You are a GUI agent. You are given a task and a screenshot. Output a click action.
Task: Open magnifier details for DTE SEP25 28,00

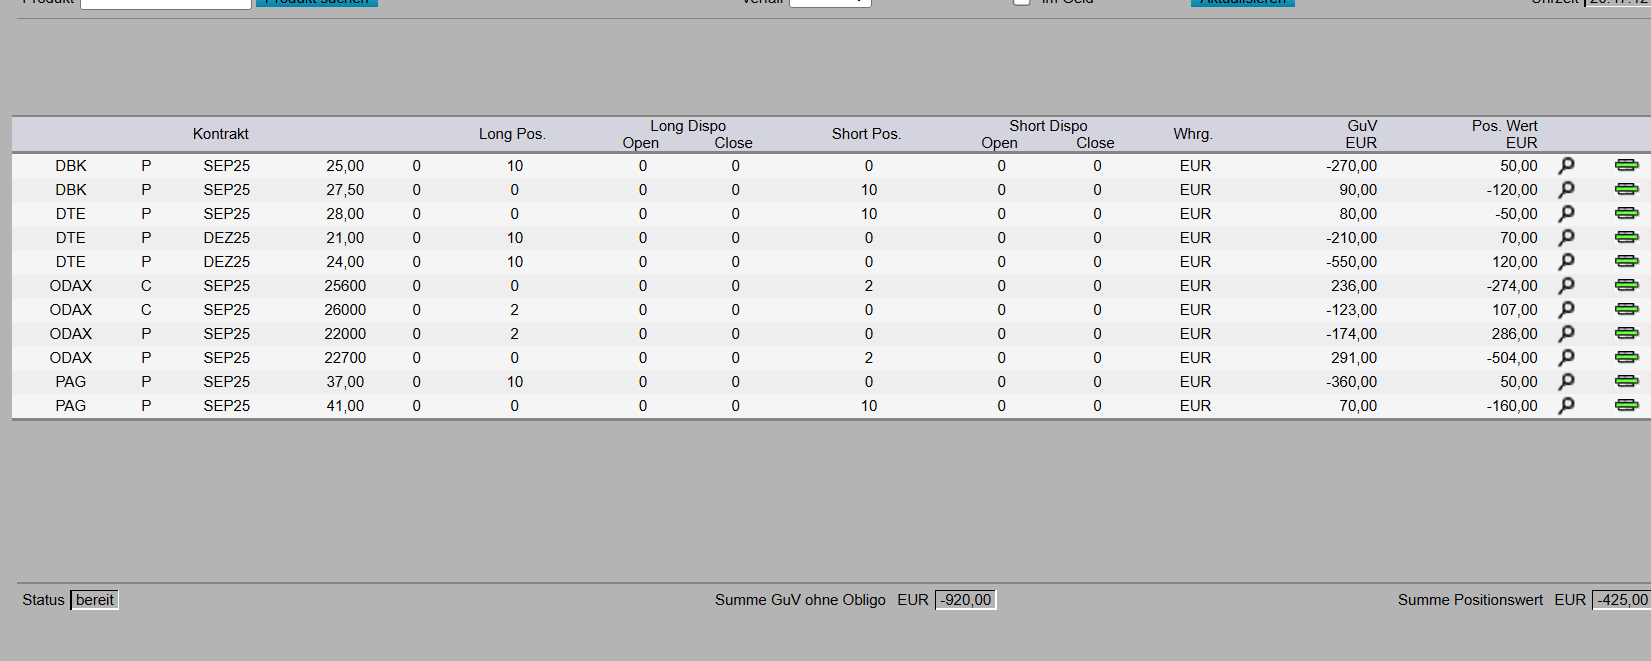(1566, 213)
